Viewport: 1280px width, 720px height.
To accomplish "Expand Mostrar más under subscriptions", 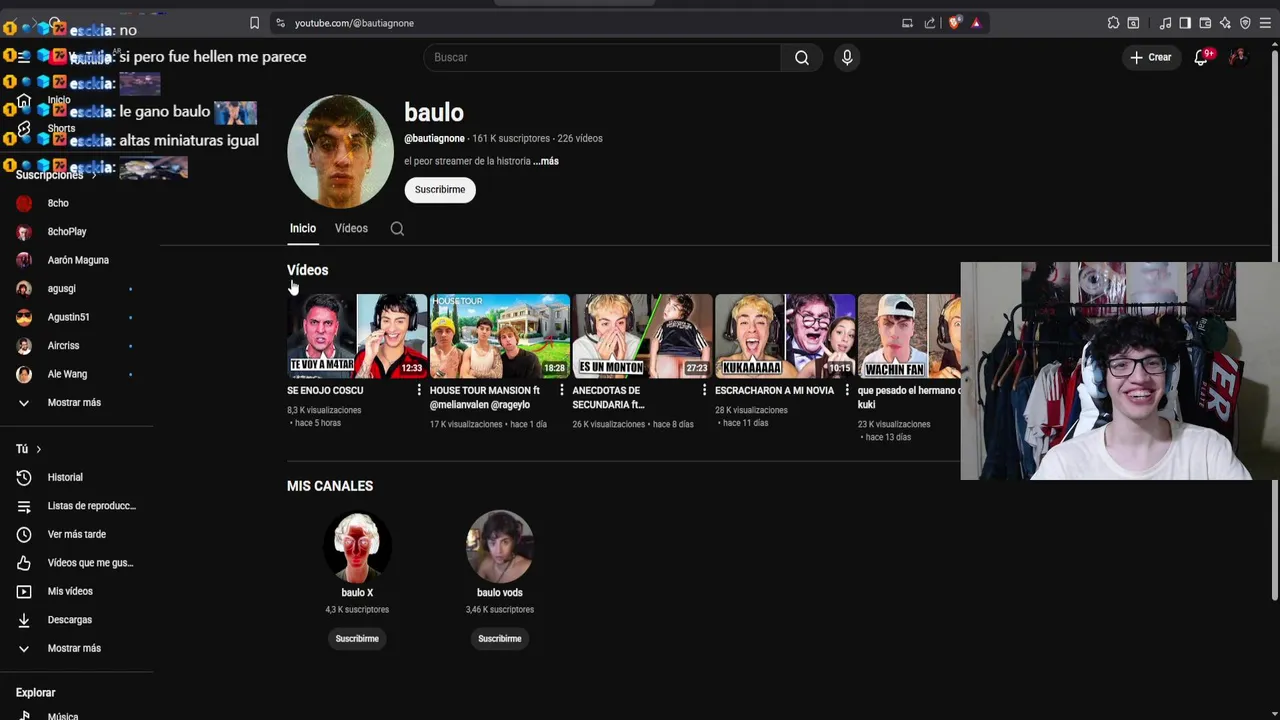I will 76,402.
